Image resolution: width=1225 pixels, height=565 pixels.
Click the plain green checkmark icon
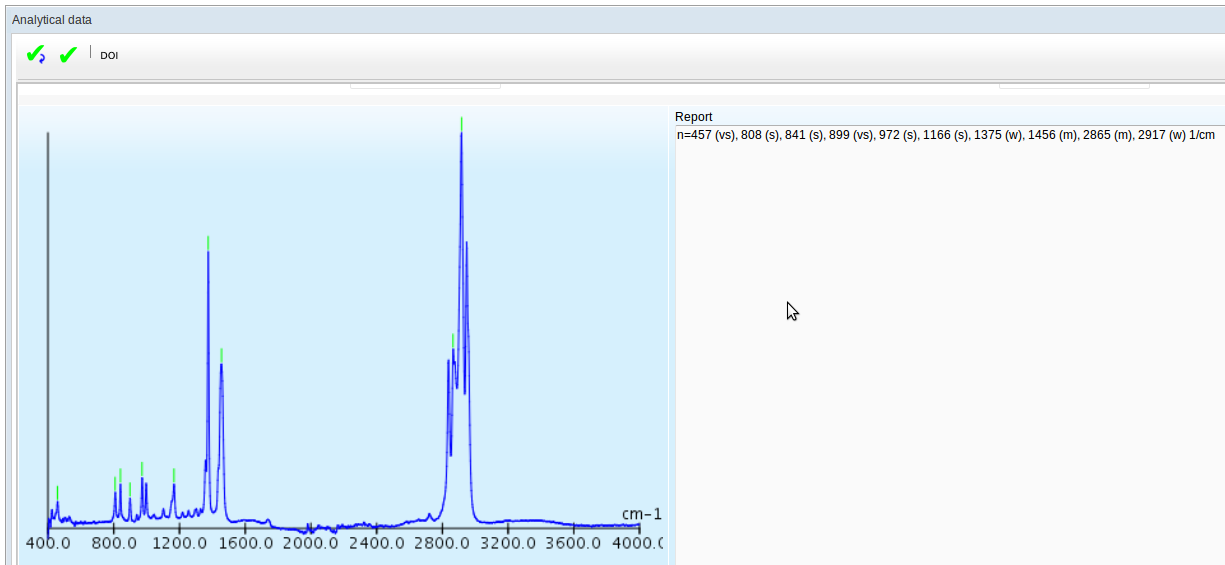[x=68, y=55]
